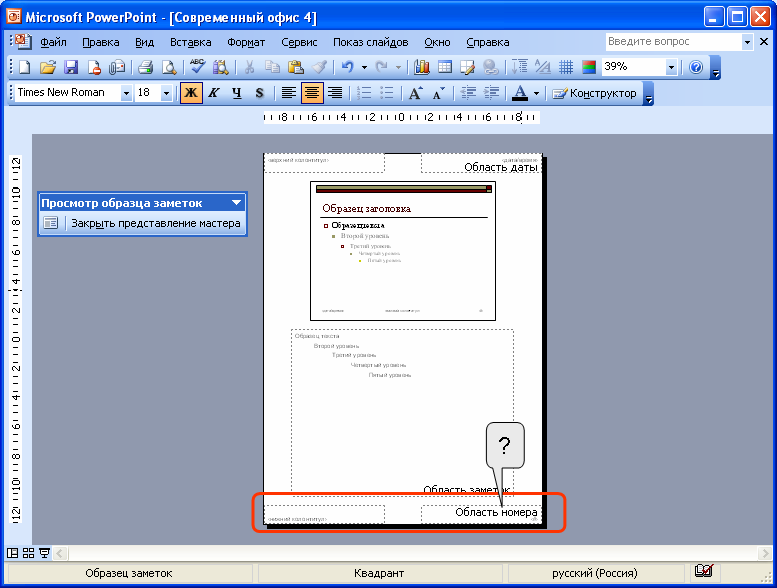Open the Сервис menu

[299, 42]
